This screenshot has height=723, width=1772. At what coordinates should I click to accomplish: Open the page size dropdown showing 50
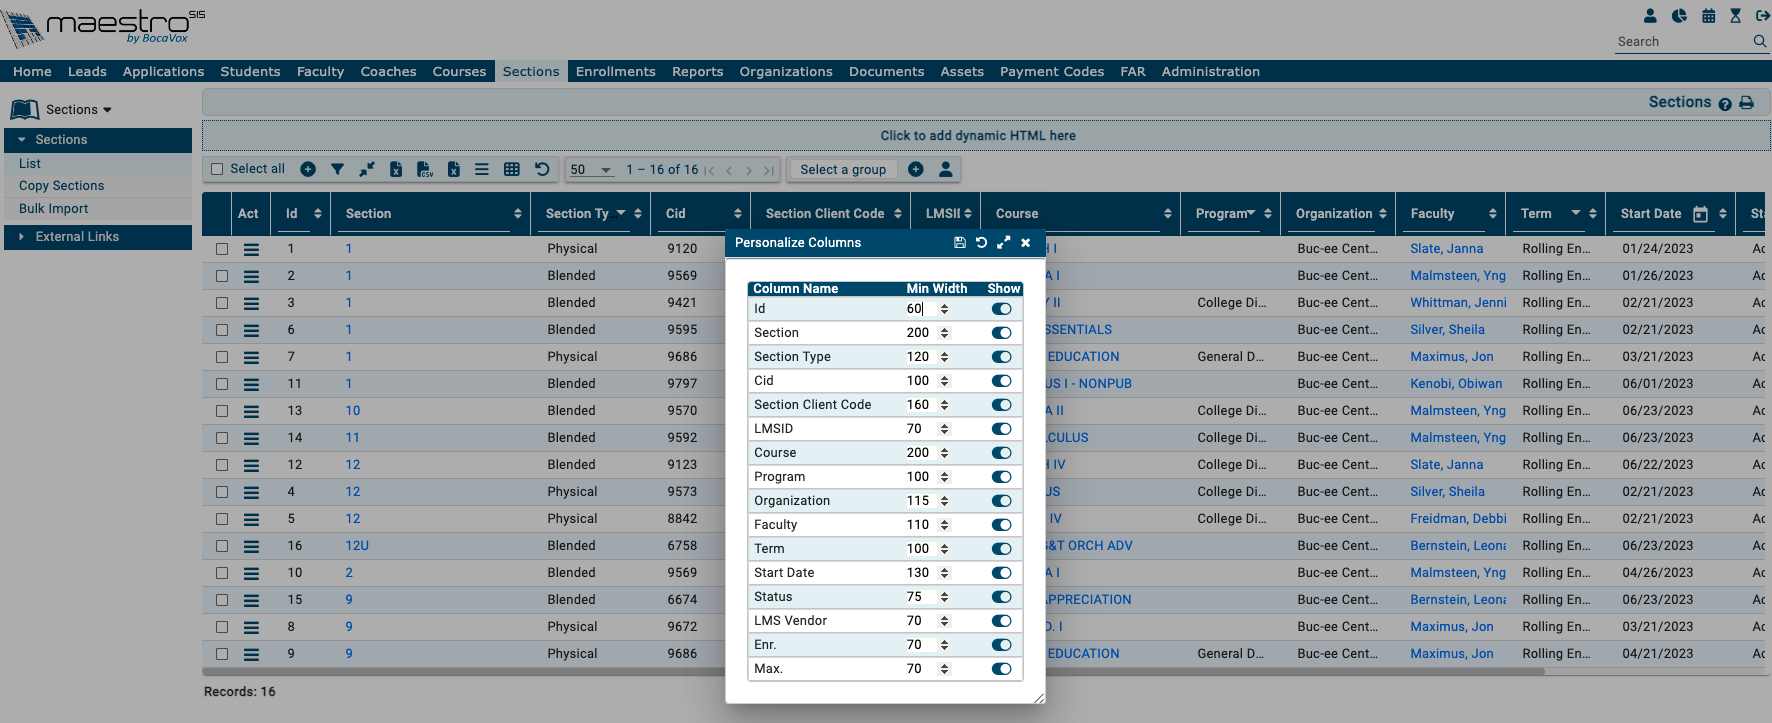pyautogui.click(x=591, y=170)
